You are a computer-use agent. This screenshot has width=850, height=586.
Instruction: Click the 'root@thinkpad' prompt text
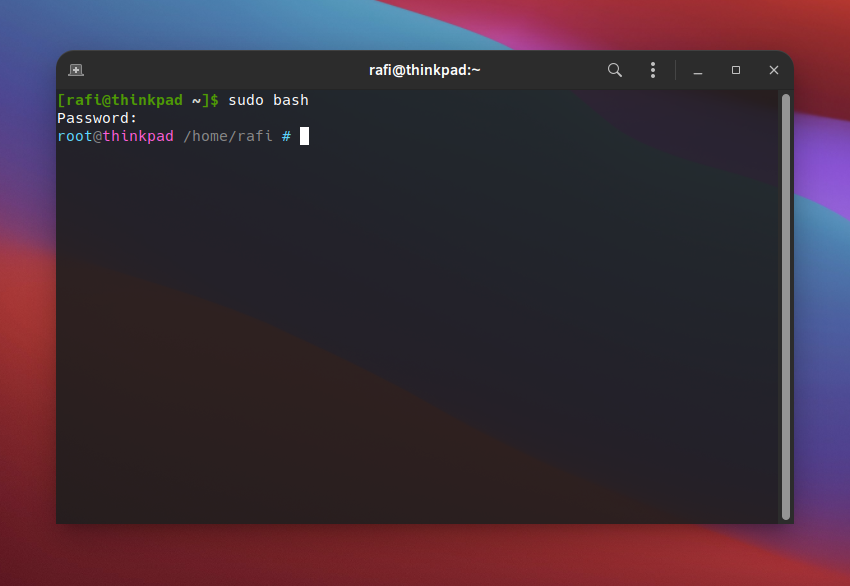[115, 136]
